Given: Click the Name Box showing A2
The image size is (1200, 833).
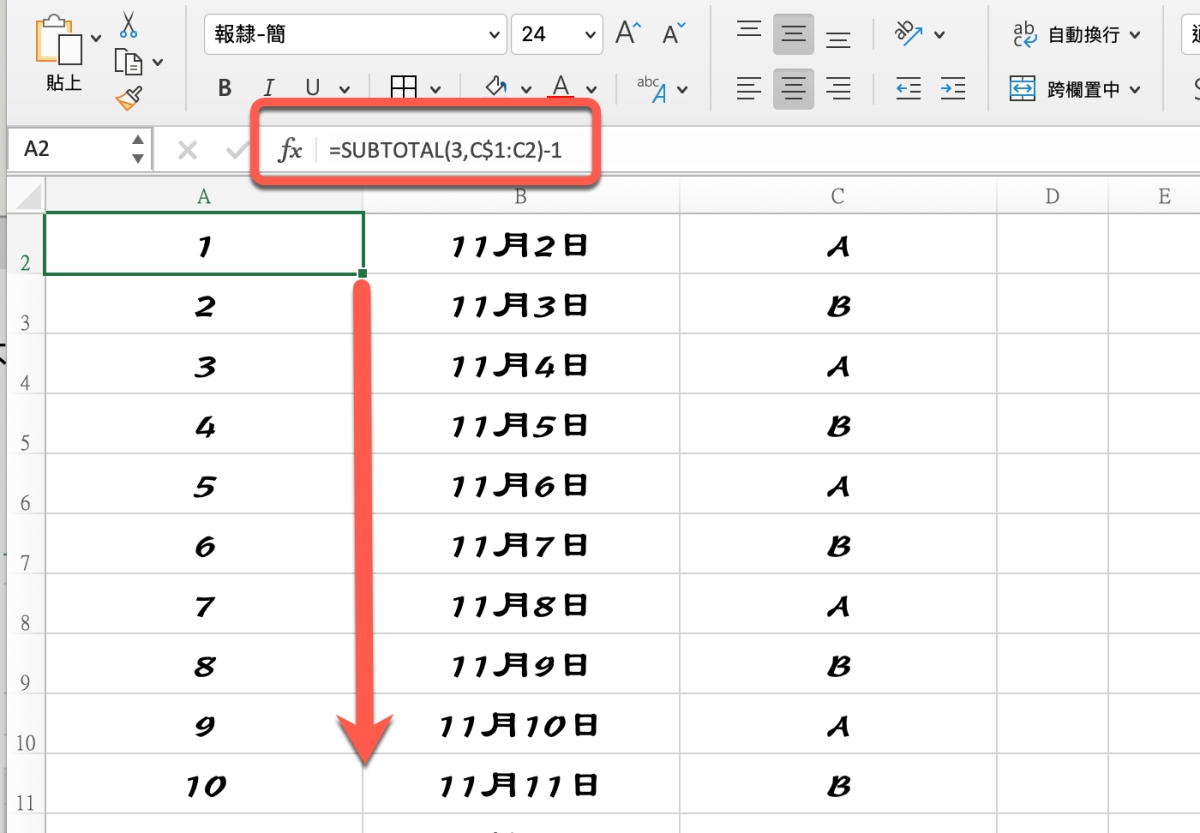Looking at the screenshot, I should (x=68, y=149).
